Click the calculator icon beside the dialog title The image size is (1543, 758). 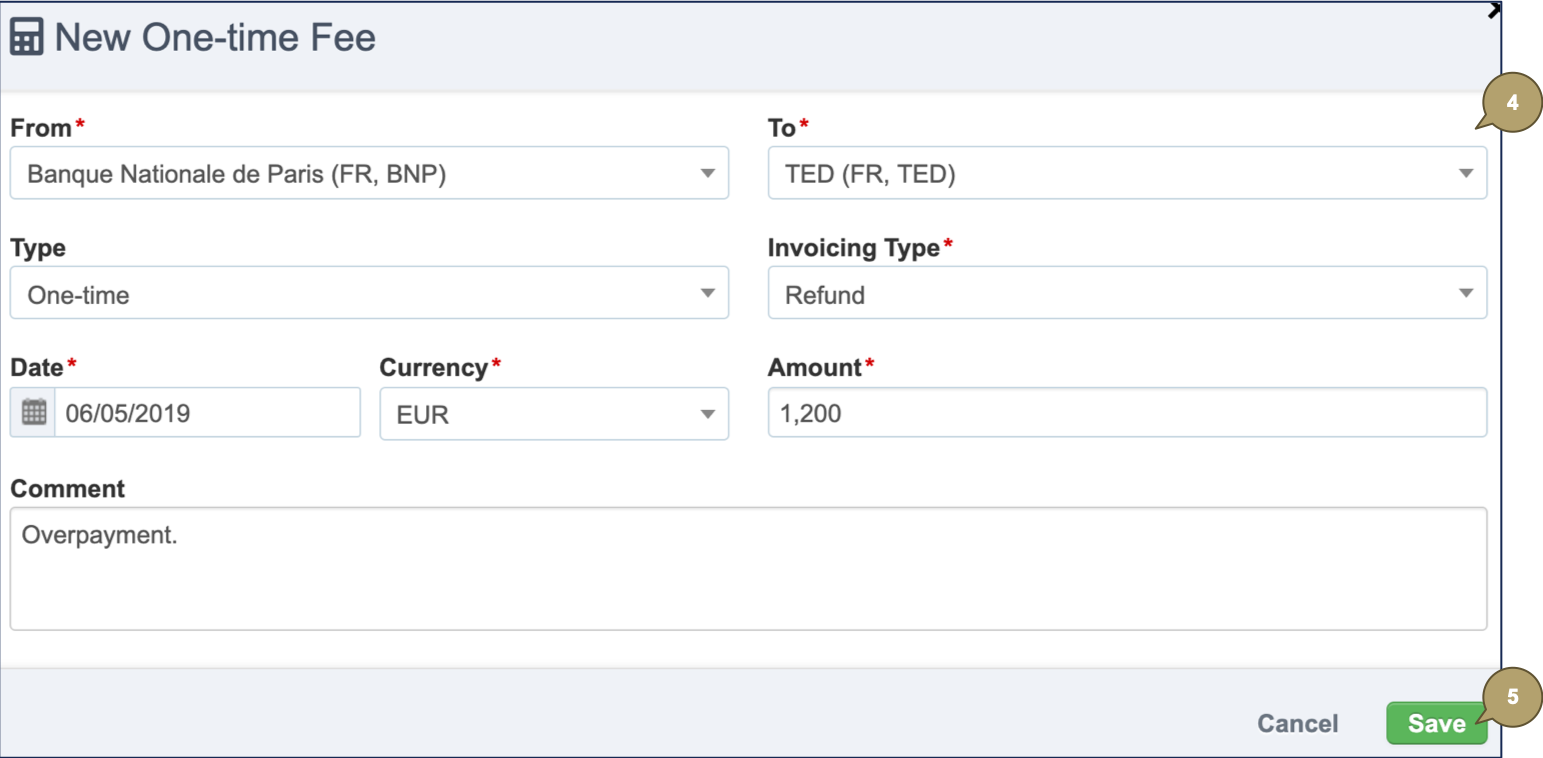[26, 38]
